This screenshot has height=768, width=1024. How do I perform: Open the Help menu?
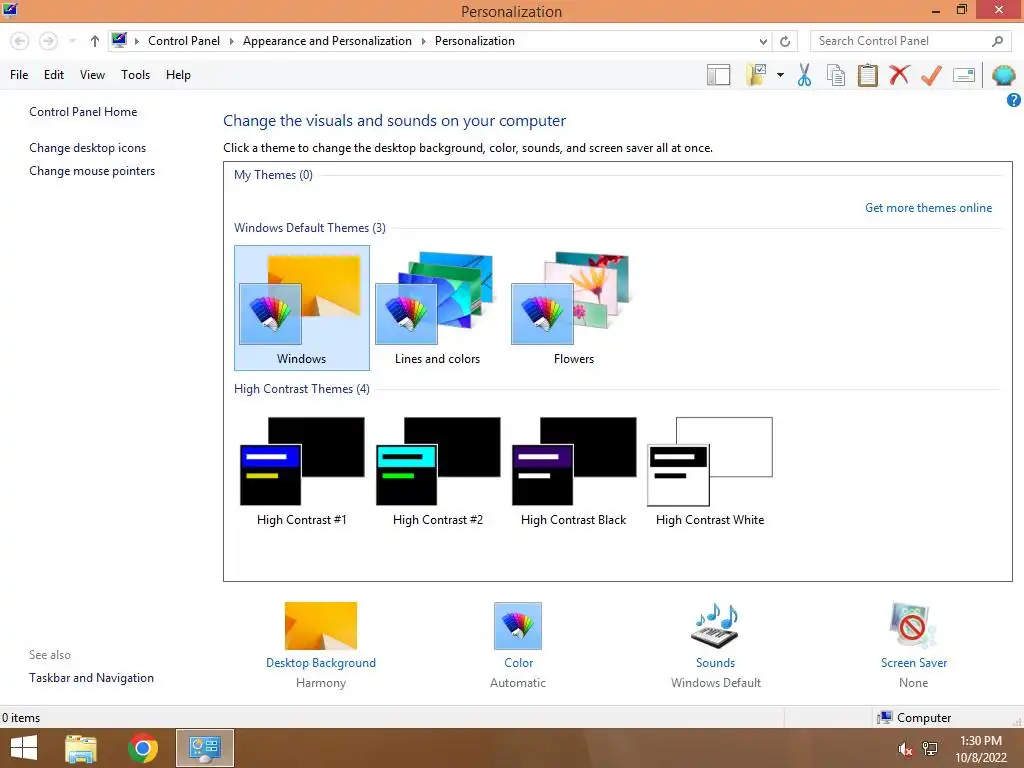click(178, 75)
